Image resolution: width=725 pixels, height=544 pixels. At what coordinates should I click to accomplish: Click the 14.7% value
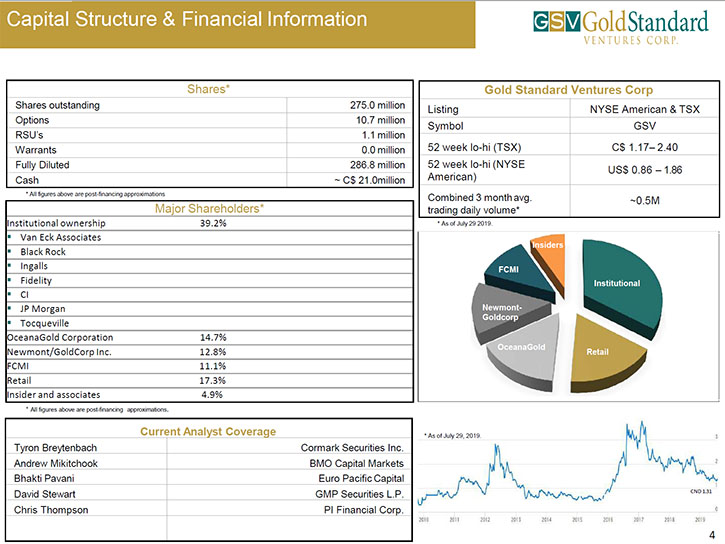[213, 337]
